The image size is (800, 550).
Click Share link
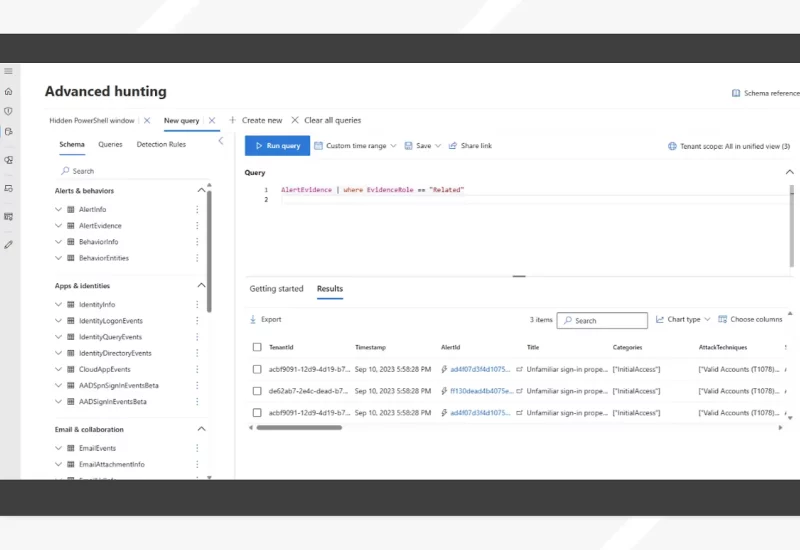[x=470, y=146]
